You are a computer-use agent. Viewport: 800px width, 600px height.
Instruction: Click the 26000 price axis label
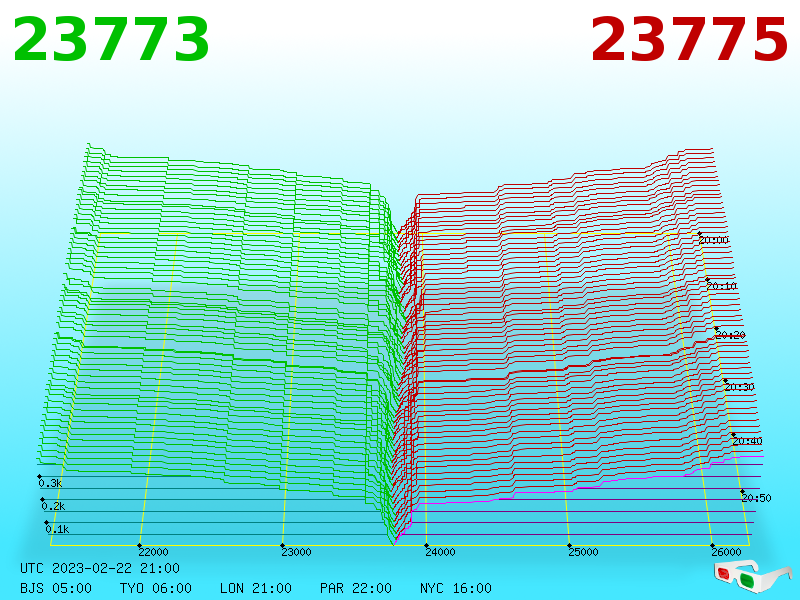[726, 552]
